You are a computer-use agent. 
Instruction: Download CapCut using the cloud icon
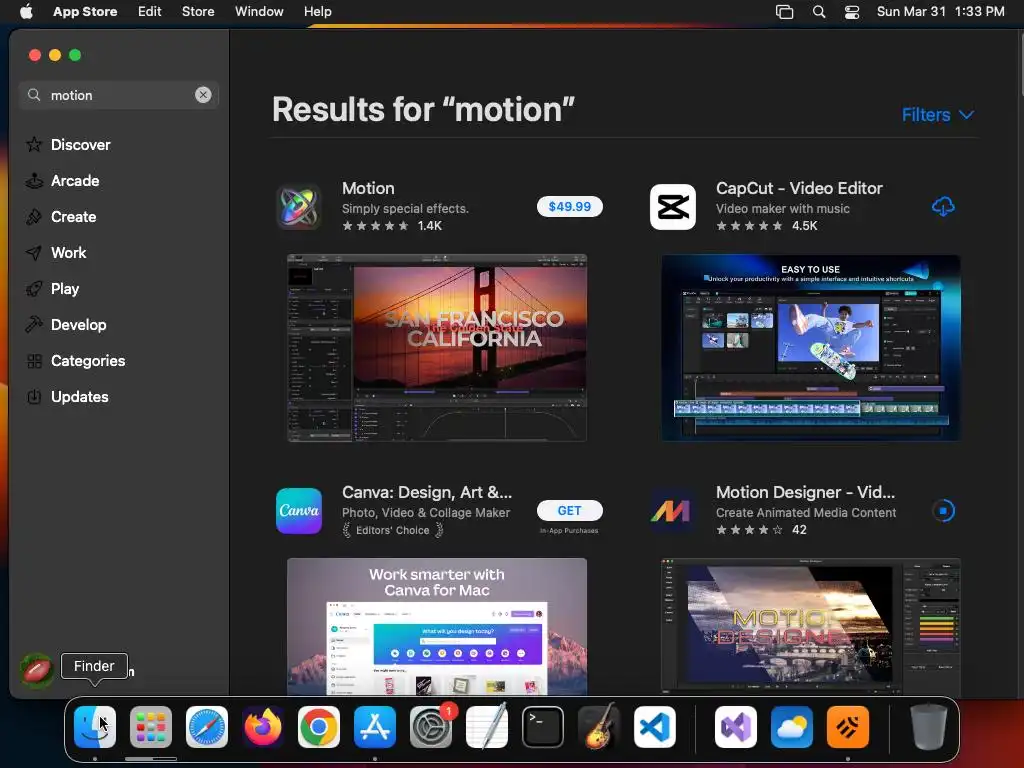[x=943, y=206]
